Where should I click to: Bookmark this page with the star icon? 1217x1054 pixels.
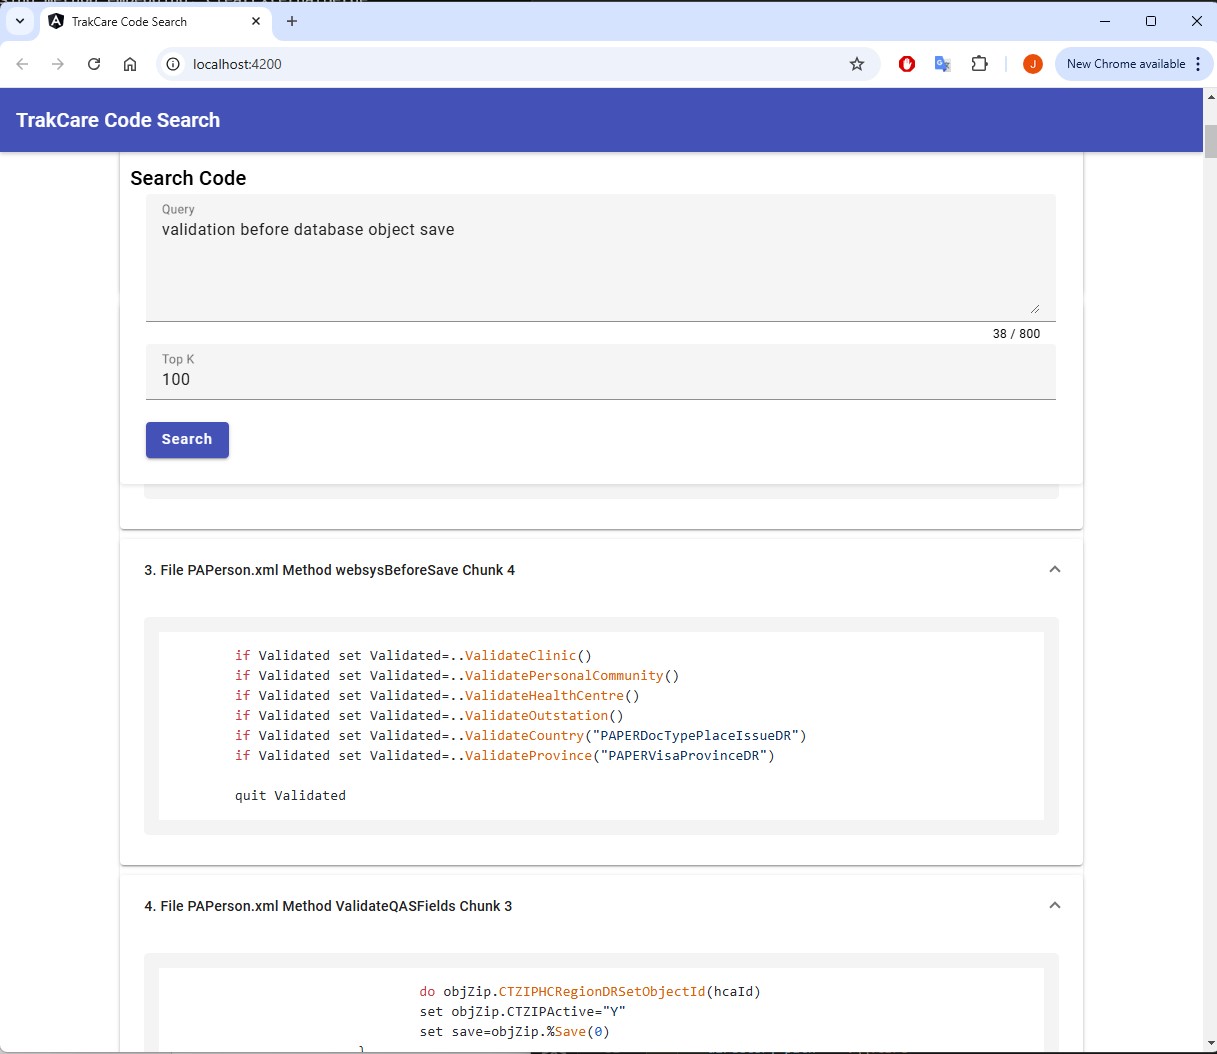pos(857,64)
